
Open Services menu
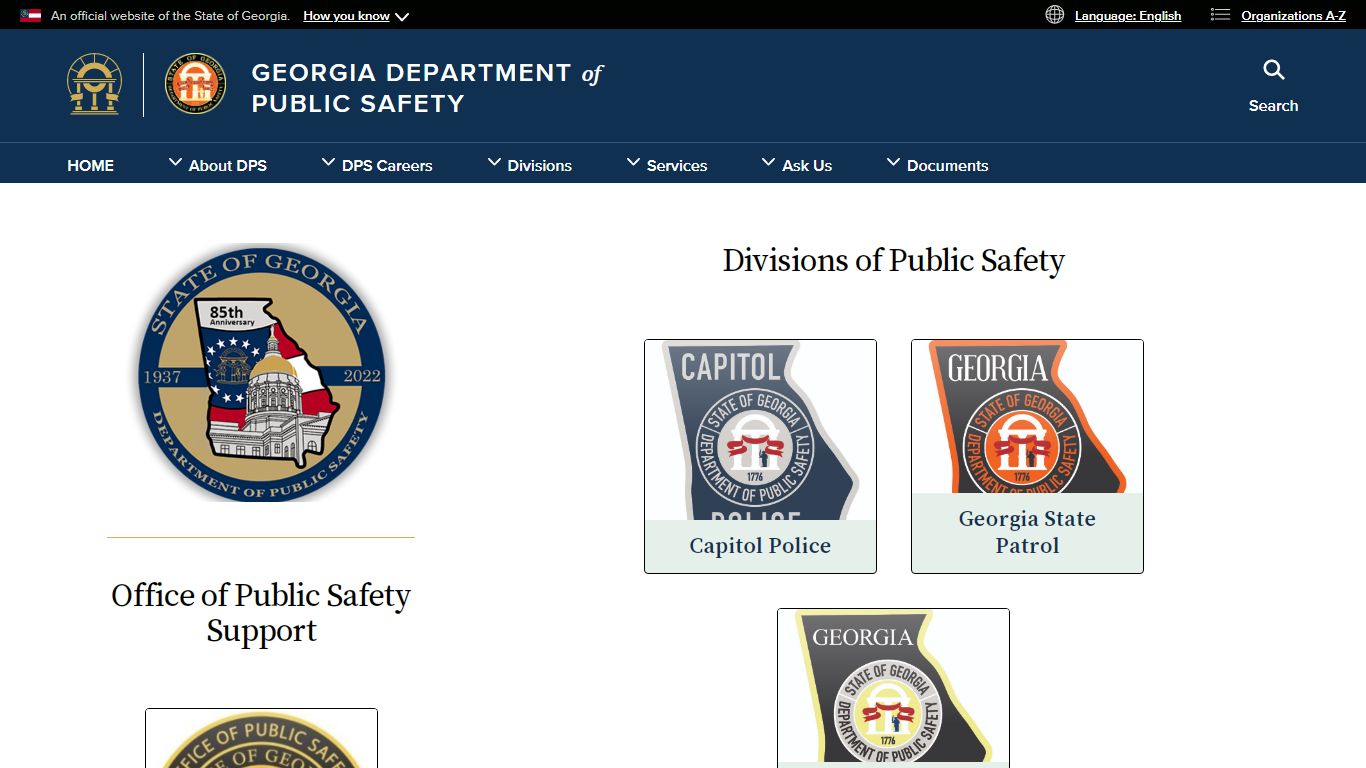coord(677,165)
